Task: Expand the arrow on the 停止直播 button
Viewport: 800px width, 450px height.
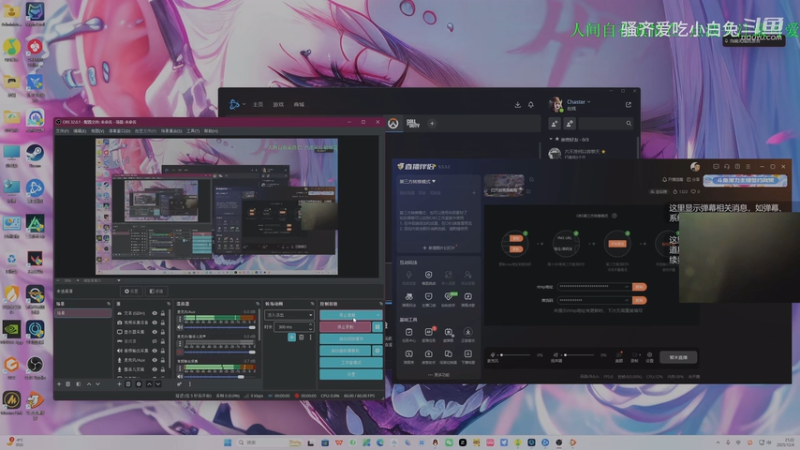Action: (378, 315)
